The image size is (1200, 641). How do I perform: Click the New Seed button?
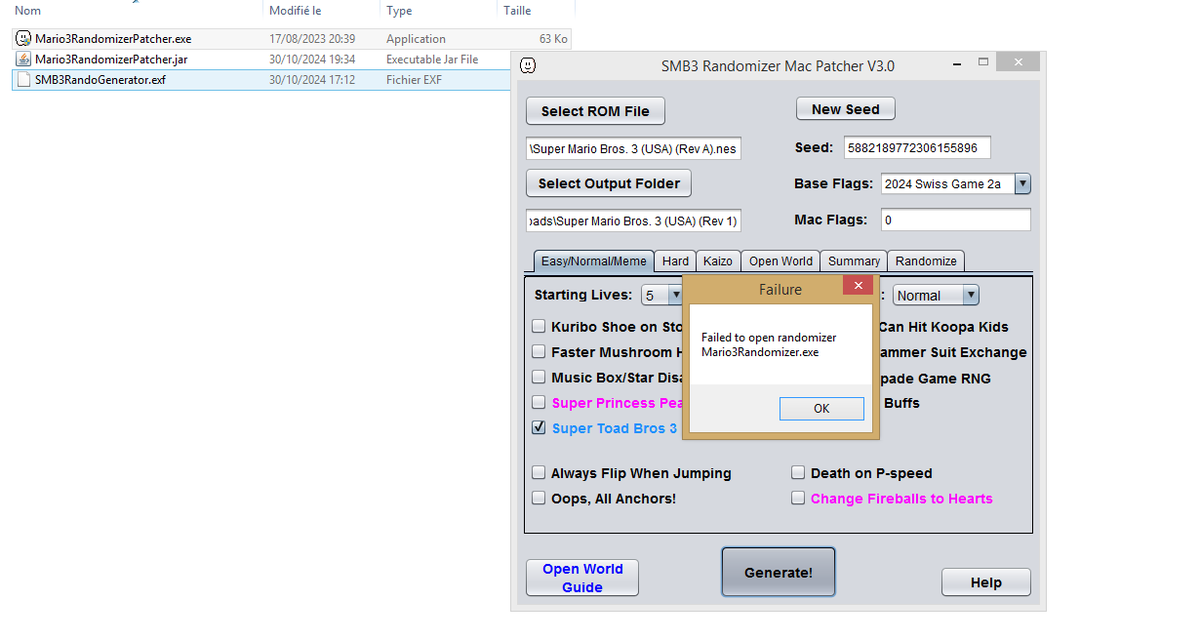pos(846,109)
